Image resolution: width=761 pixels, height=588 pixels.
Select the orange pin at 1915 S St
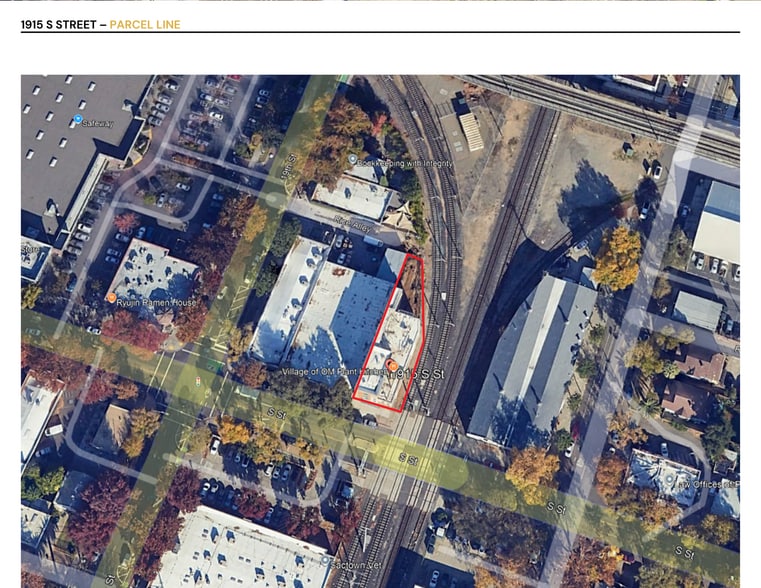point(393,365)
